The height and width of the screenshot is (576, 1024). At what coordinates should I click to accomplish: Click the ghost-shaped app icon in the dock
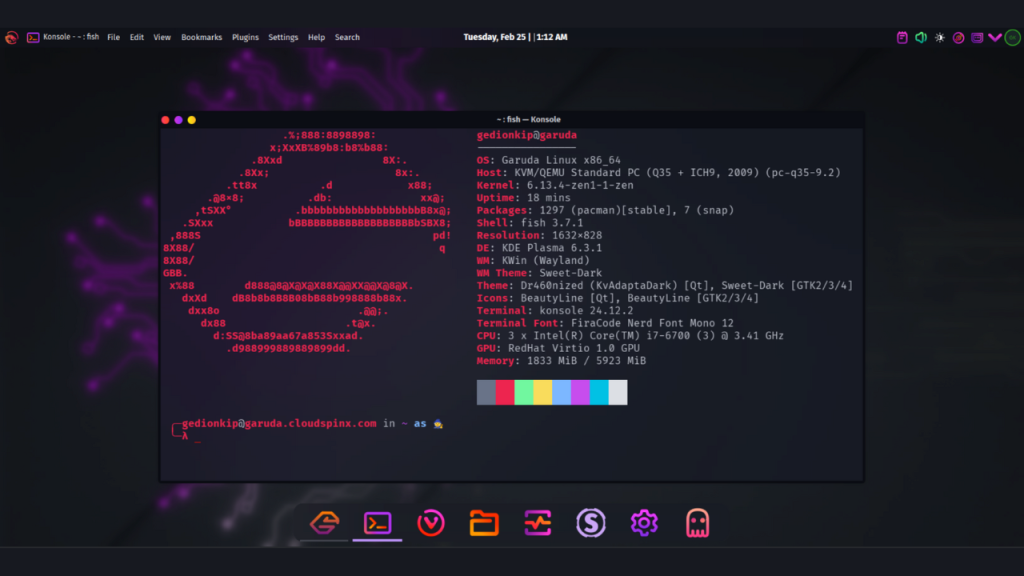point(698,522)
